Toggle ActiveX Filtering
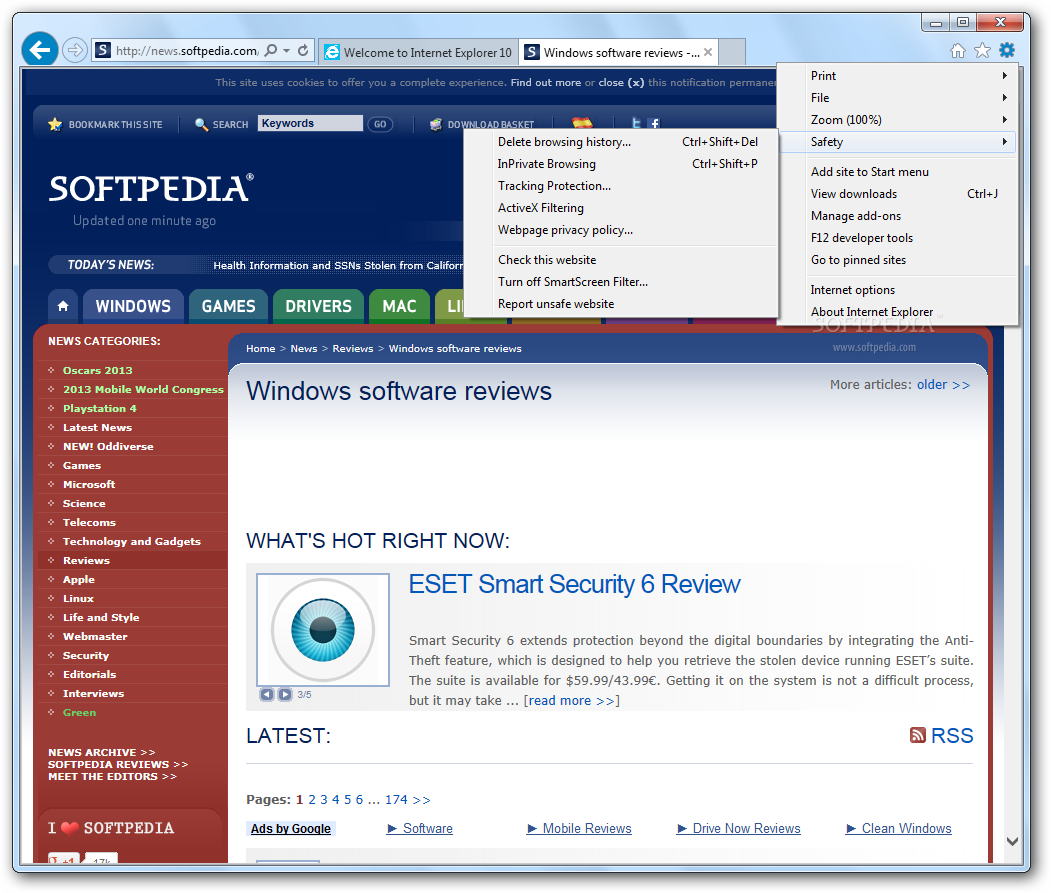Viewport: 1051px width, 893px height. pyautogui.click(x=621, y=209)
